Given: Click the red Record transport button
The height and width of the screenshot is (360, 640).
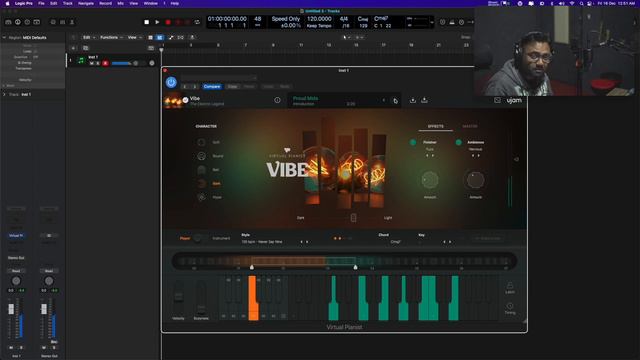Looking at the screenshot, I should [168, 22].
